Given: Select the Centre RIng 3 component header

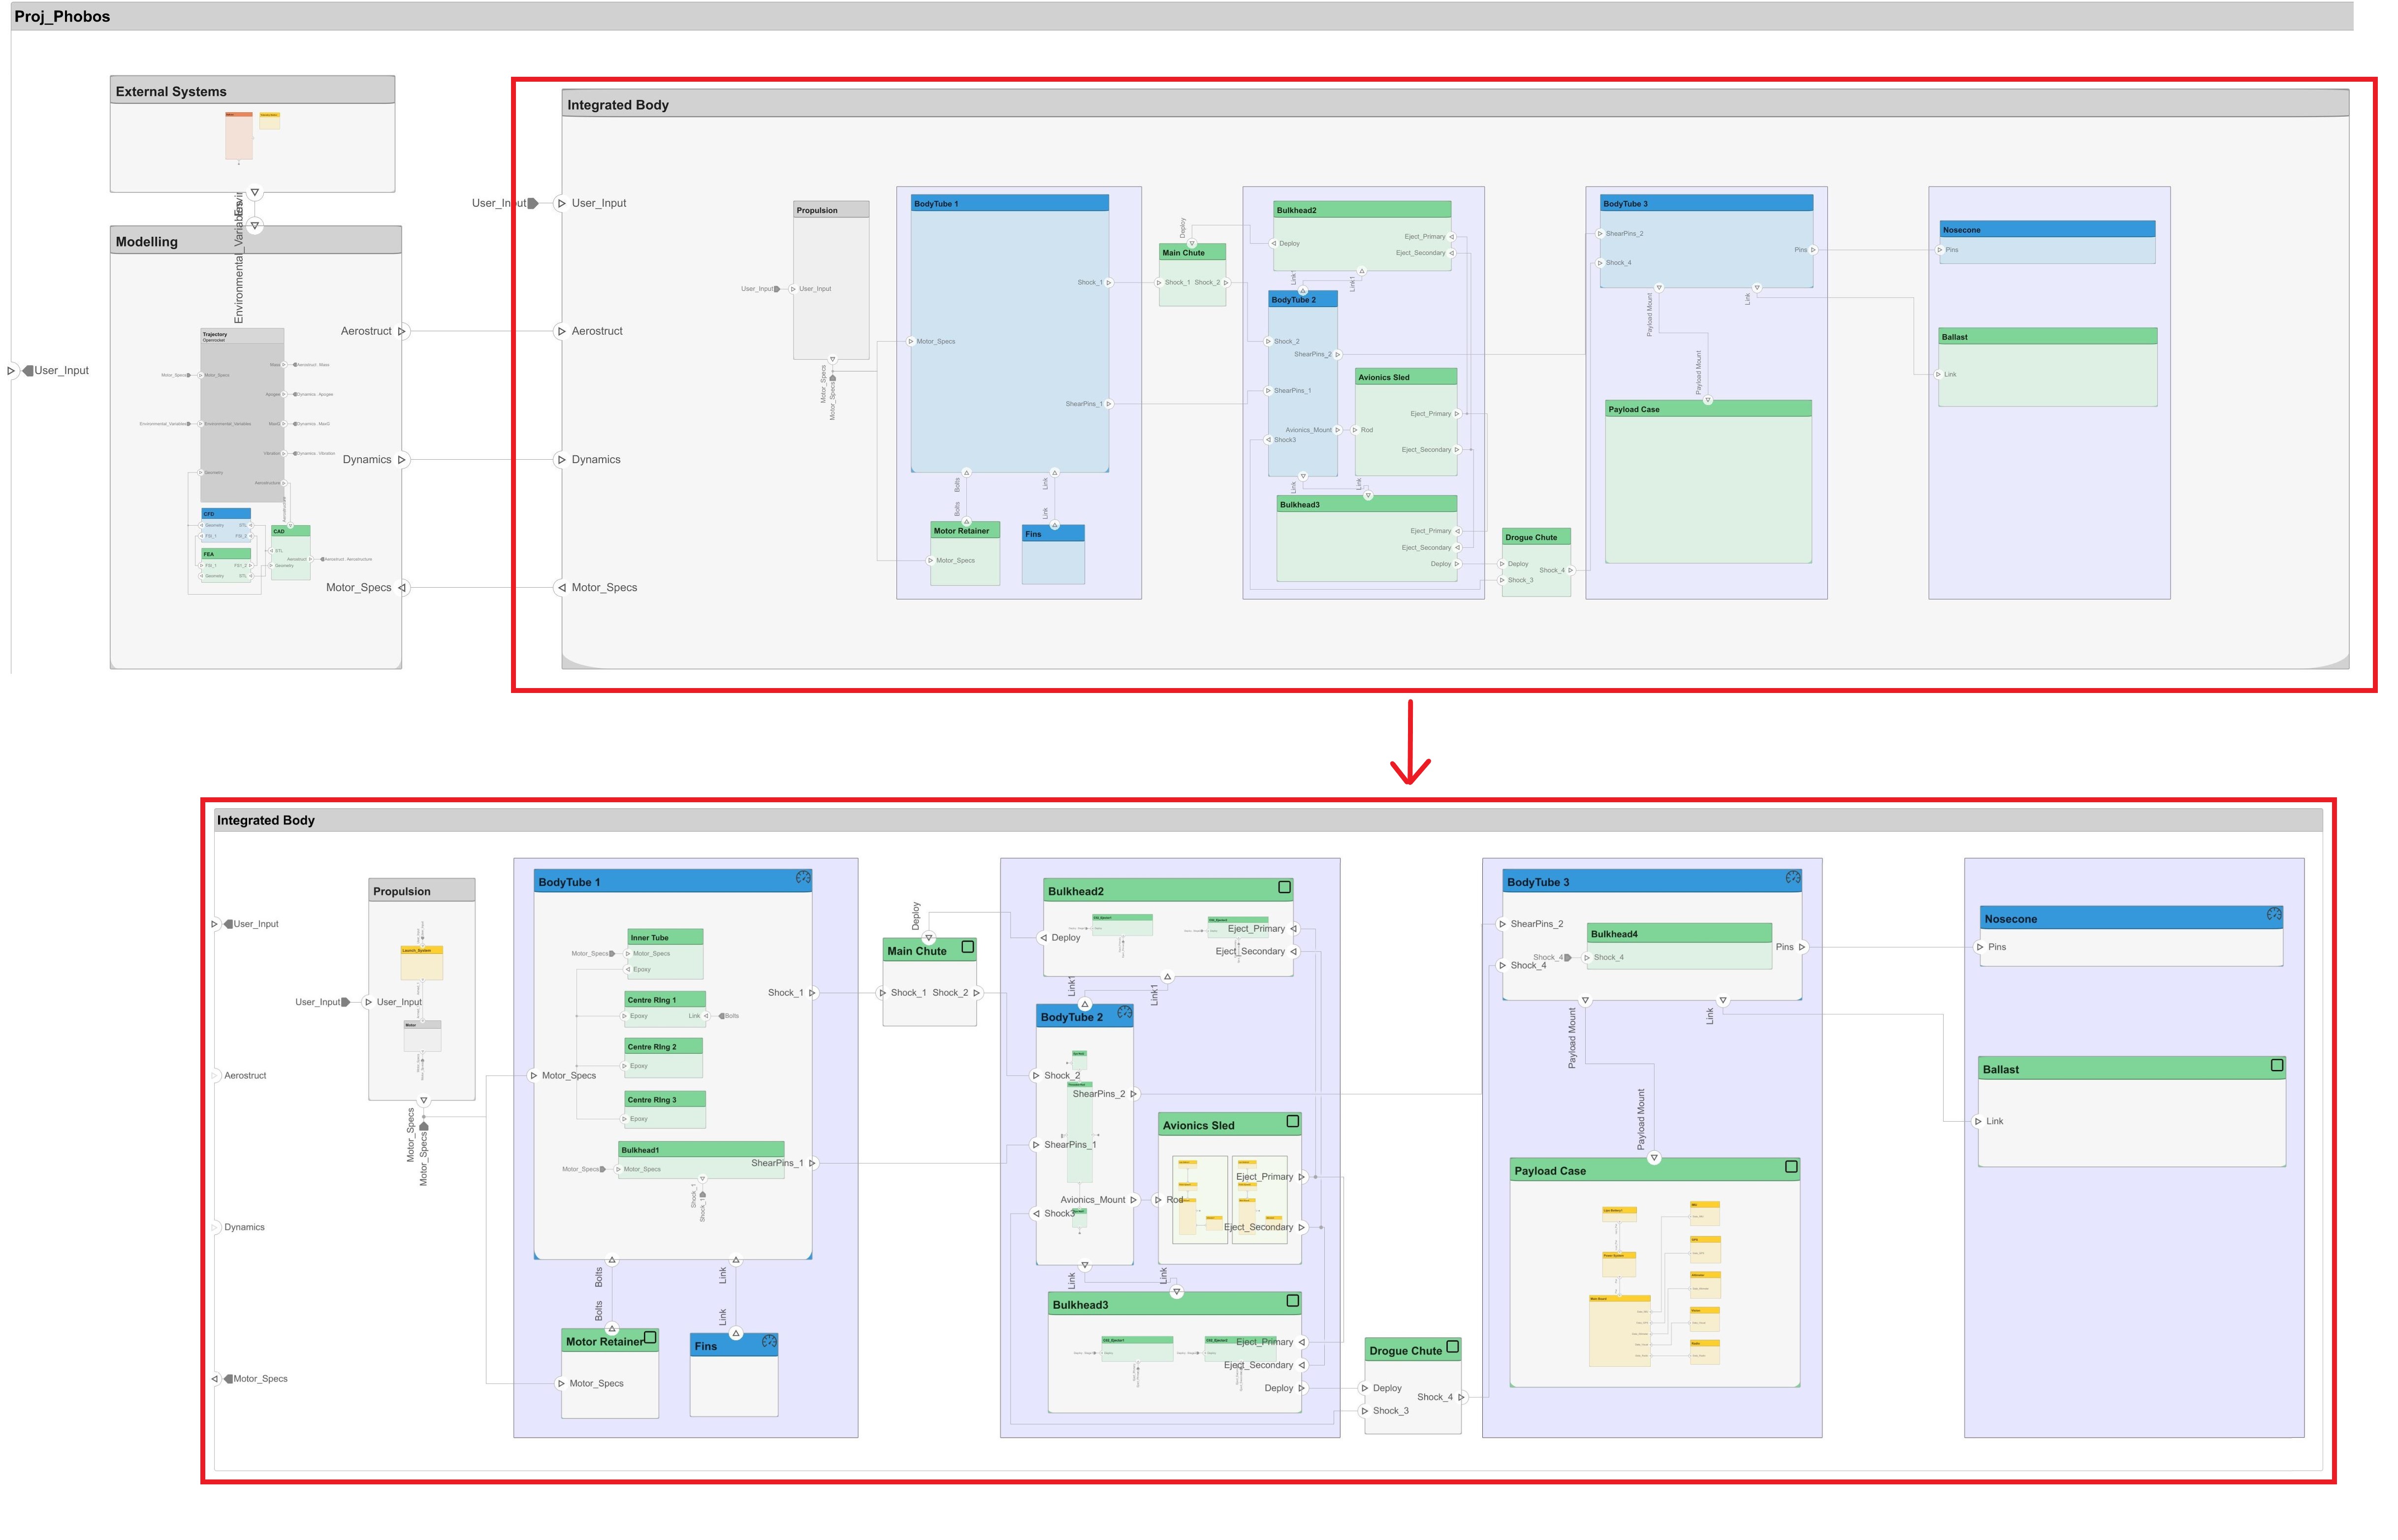Looking at the screenshot, I should (665, 1099).
